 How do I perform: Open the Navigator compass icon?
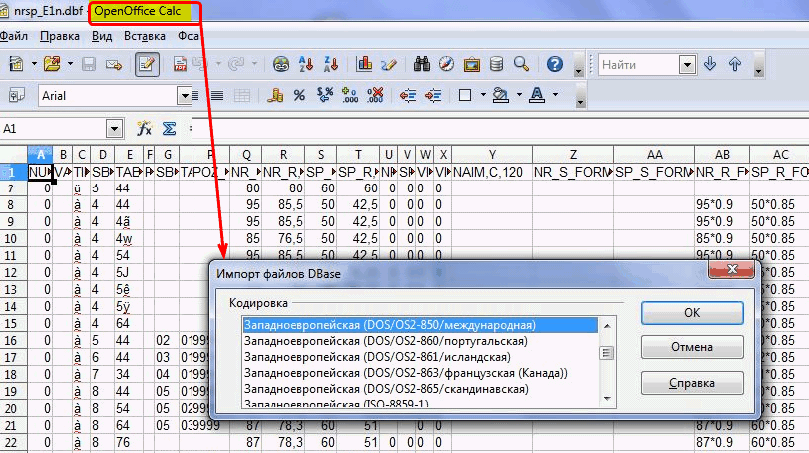pos(446,65)
